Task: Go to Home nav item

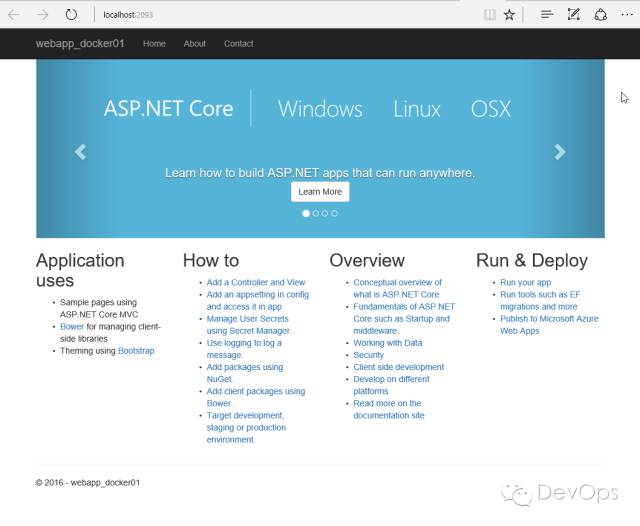Action: pyautogui.click(x=154, y=44)
